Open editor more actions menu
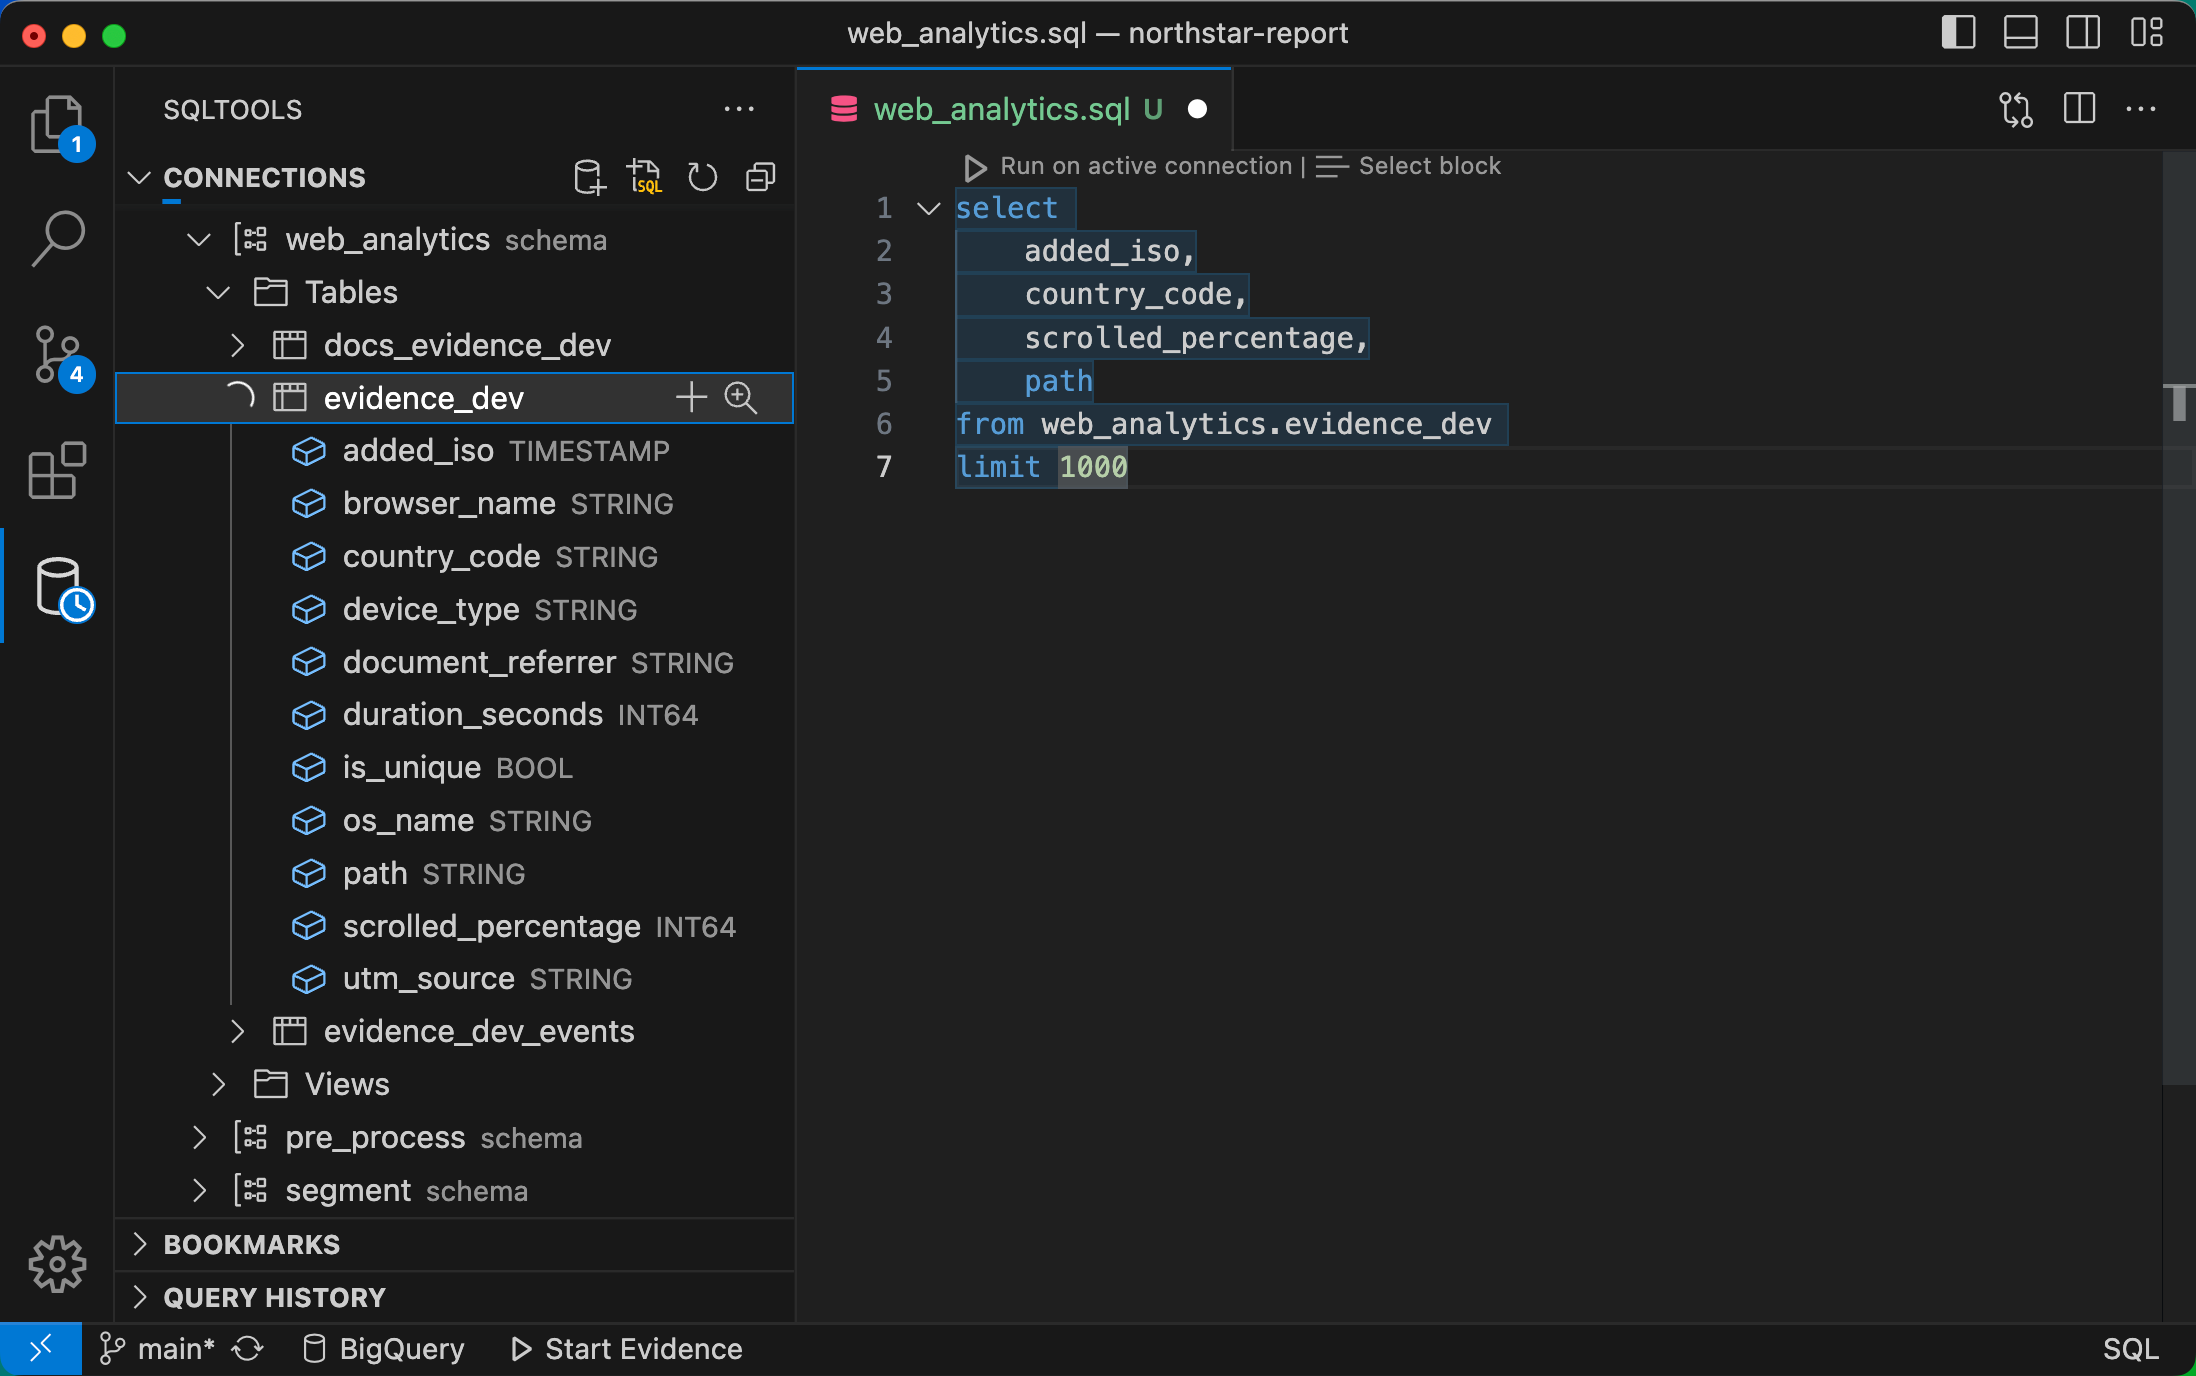 click(2141, 109)
